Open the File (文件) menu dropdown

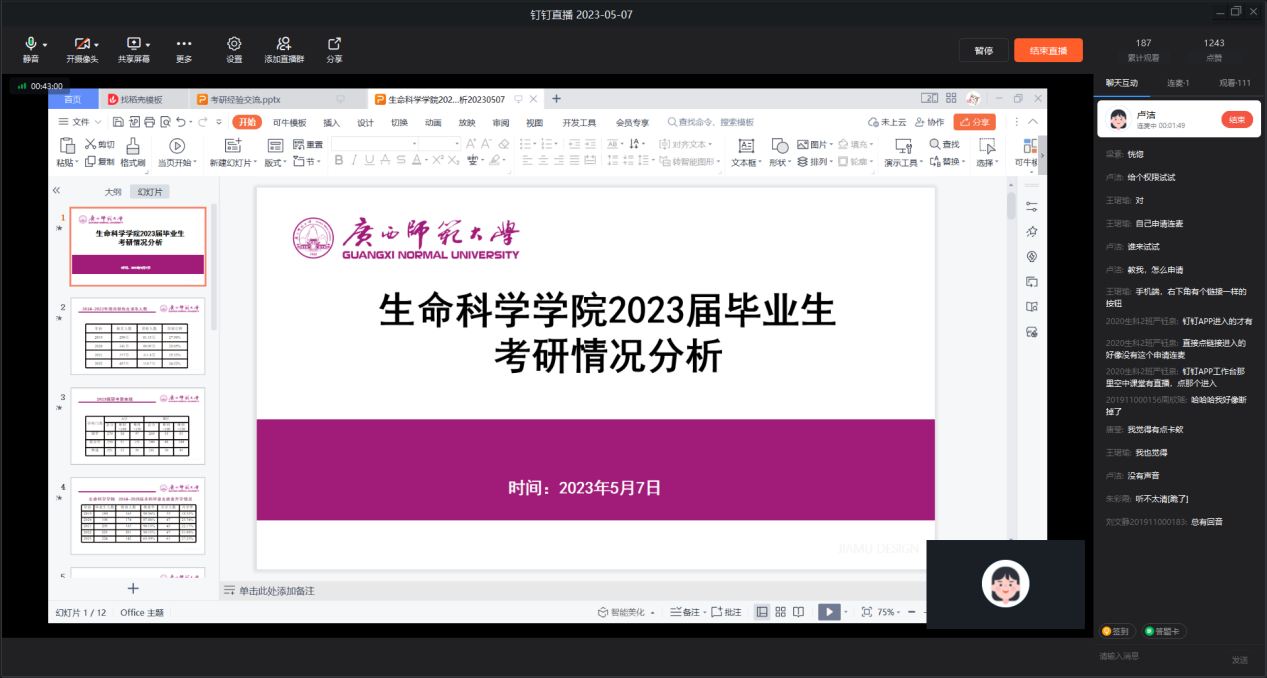point(81,122)
